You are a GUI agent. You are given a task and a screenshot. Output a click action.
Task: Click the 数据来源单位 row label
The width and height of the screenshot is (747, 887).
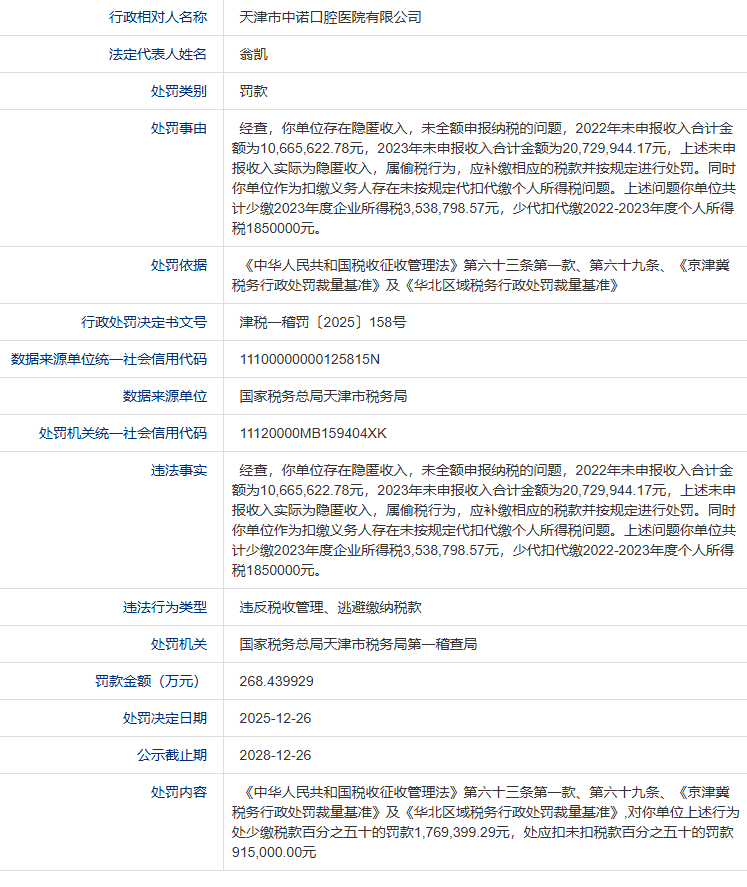point(165,396)
